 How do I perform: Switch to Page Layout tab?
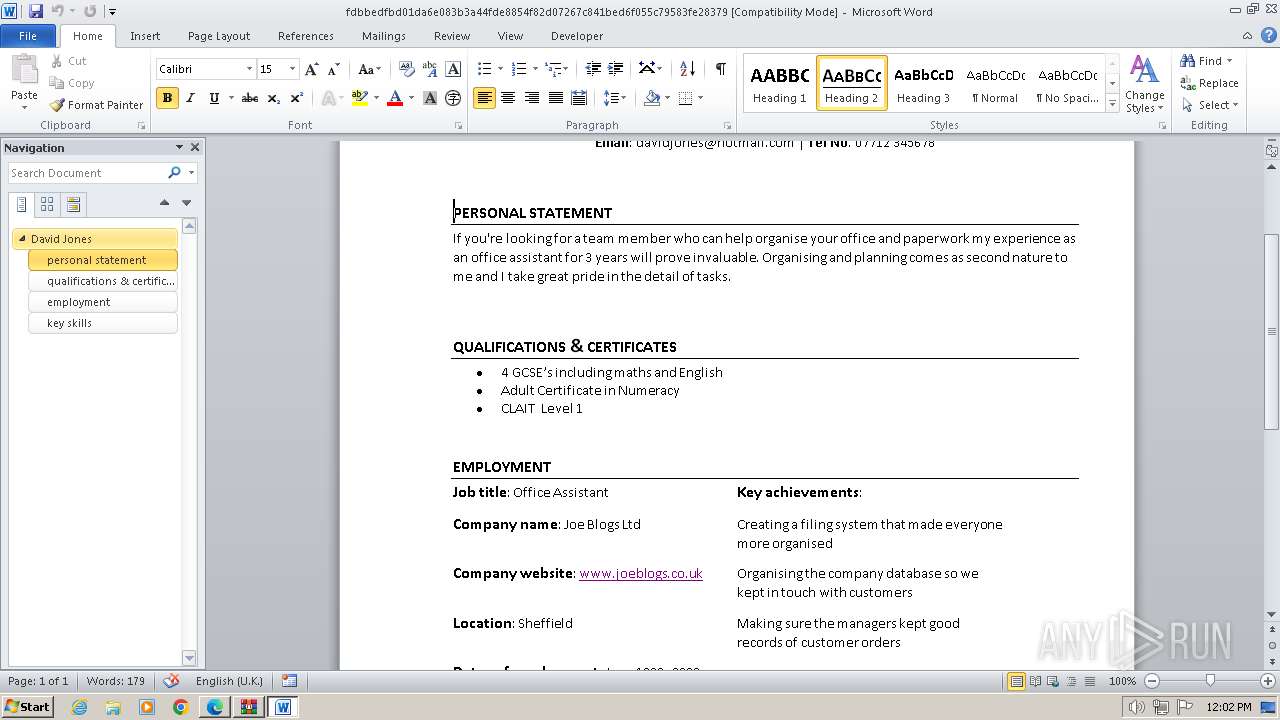click(x=219, y=36)
